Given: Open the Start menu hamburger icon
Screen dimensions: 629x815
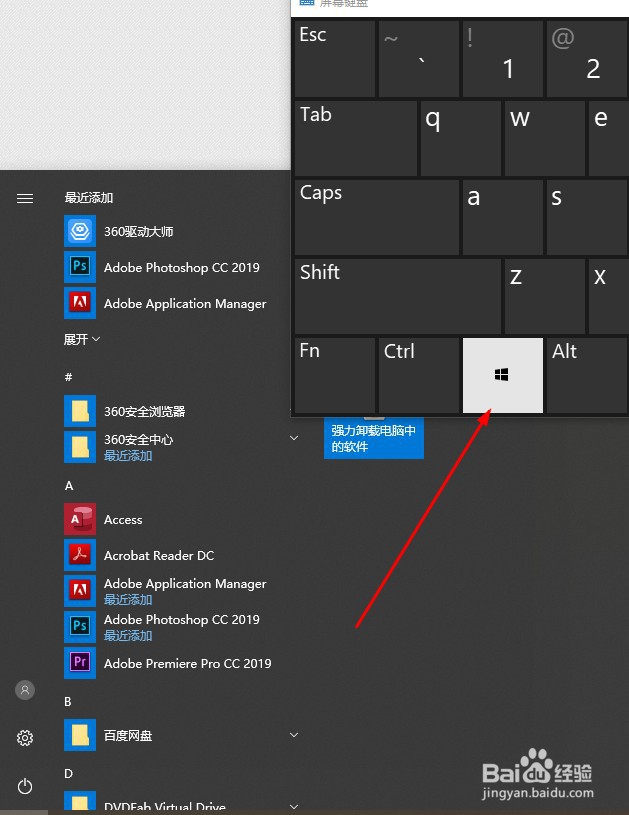Looking at the screenshot, I should pos(25,199).
